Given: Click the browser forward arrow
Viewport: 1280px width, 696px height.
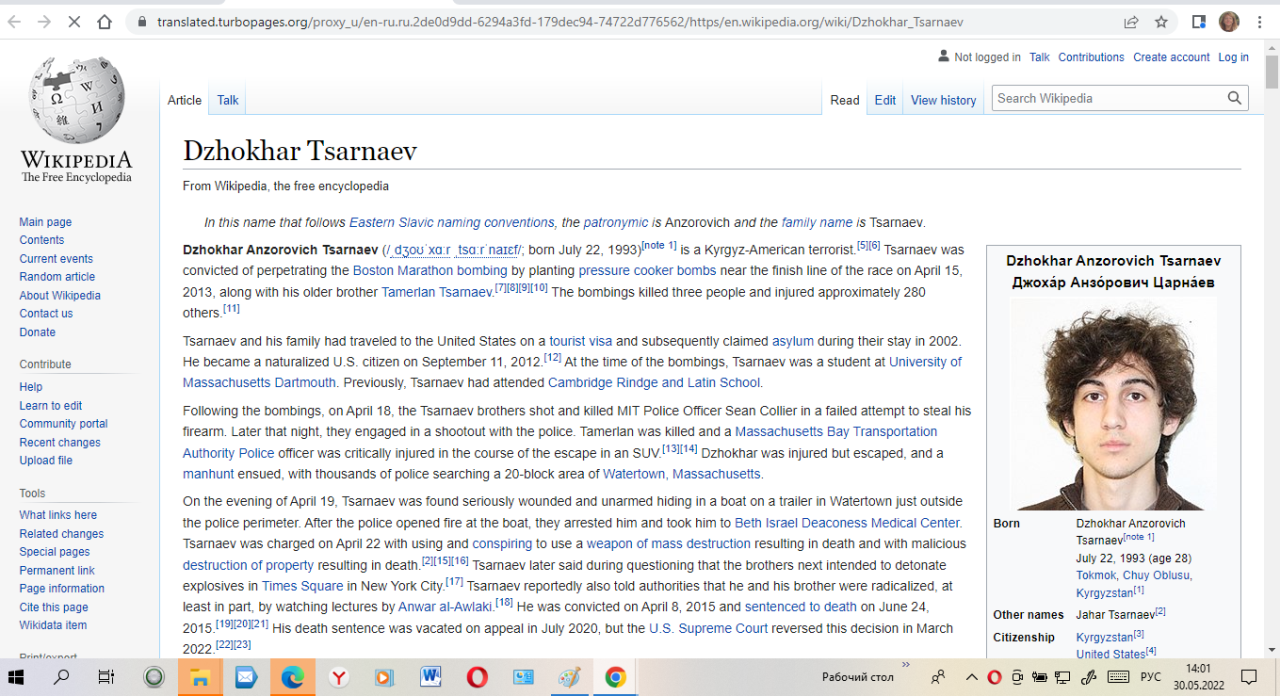Looking at the screenshot, I should [44, 22].
